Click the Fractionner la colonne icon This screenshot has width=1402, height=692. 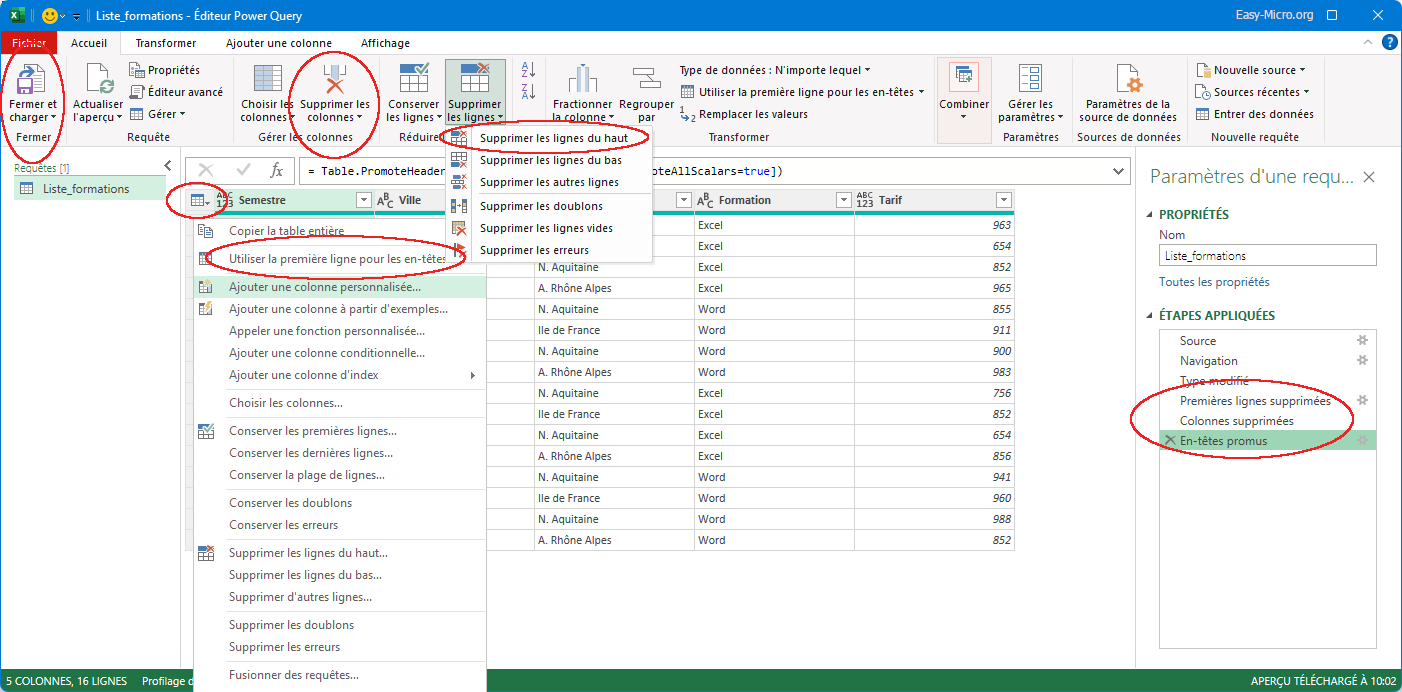(582, 80)
